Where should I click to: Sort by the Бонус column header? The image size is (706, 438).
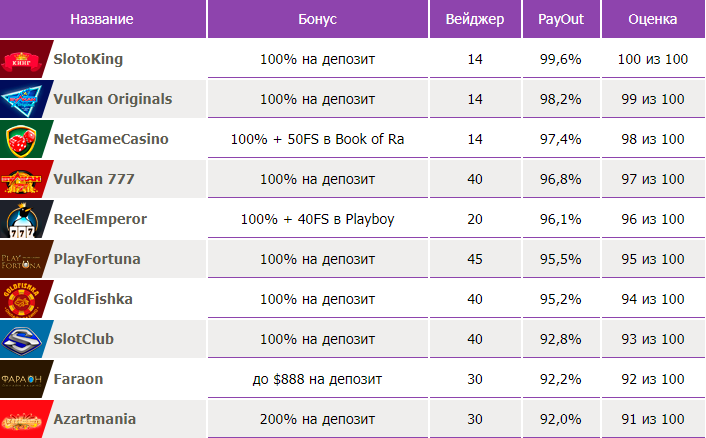pos(317,19)
